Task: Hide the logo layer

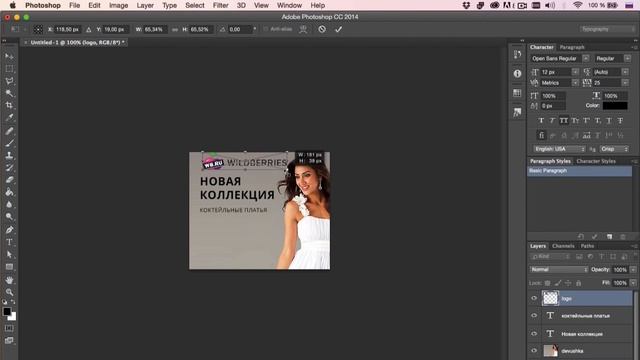Action: click(x=534, y=298)
